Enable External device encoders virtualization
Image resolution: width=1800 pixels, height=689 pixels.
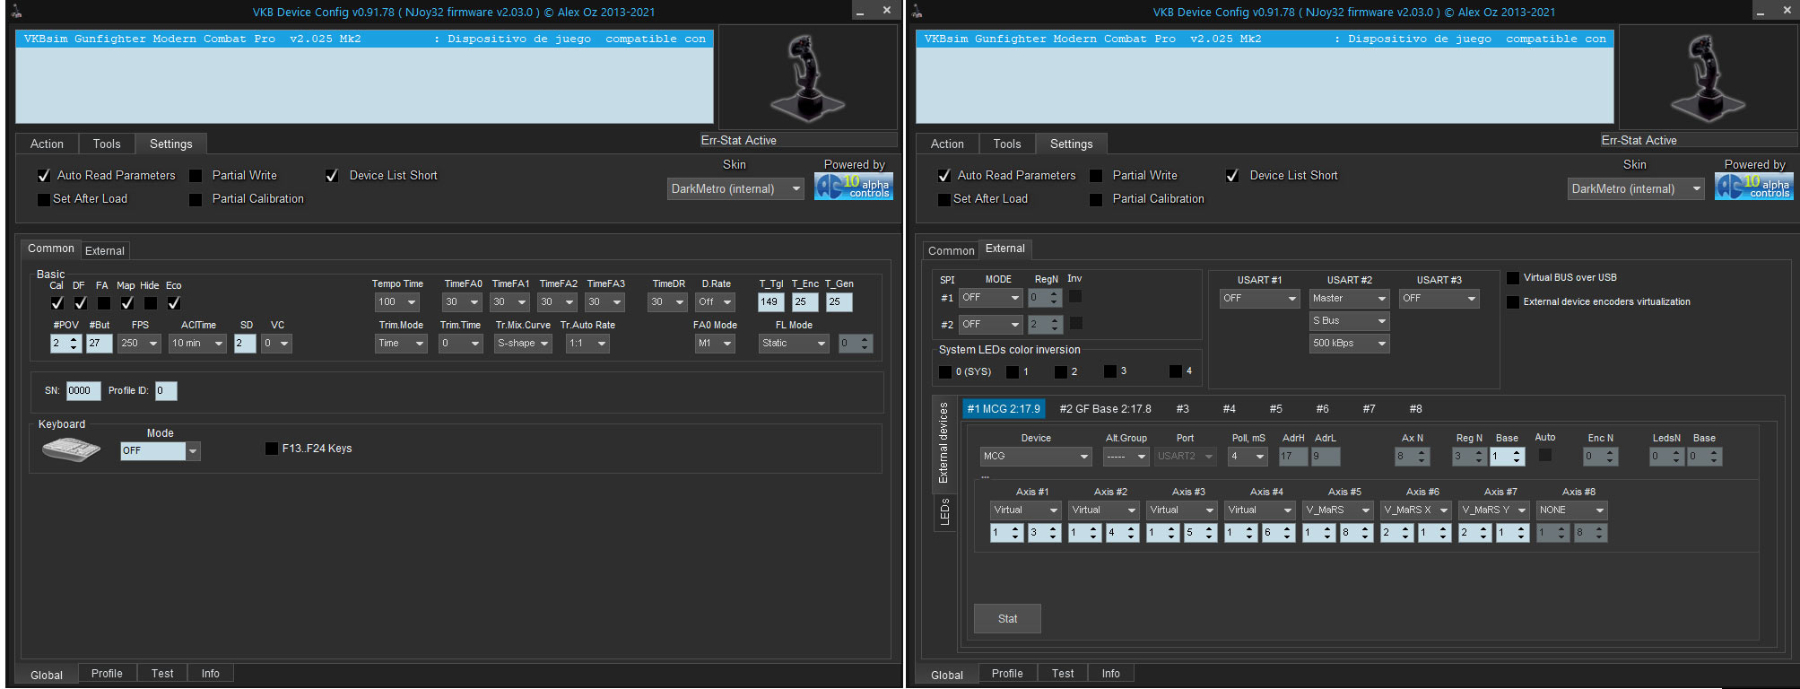(1513, 302)
